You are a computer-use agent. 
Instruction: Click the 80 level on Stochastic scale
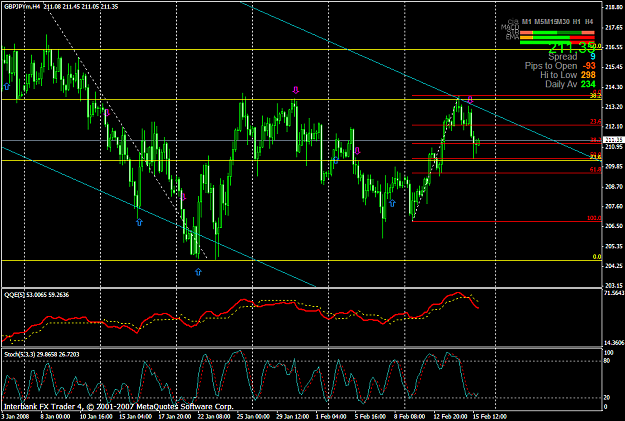coord(607,361)
